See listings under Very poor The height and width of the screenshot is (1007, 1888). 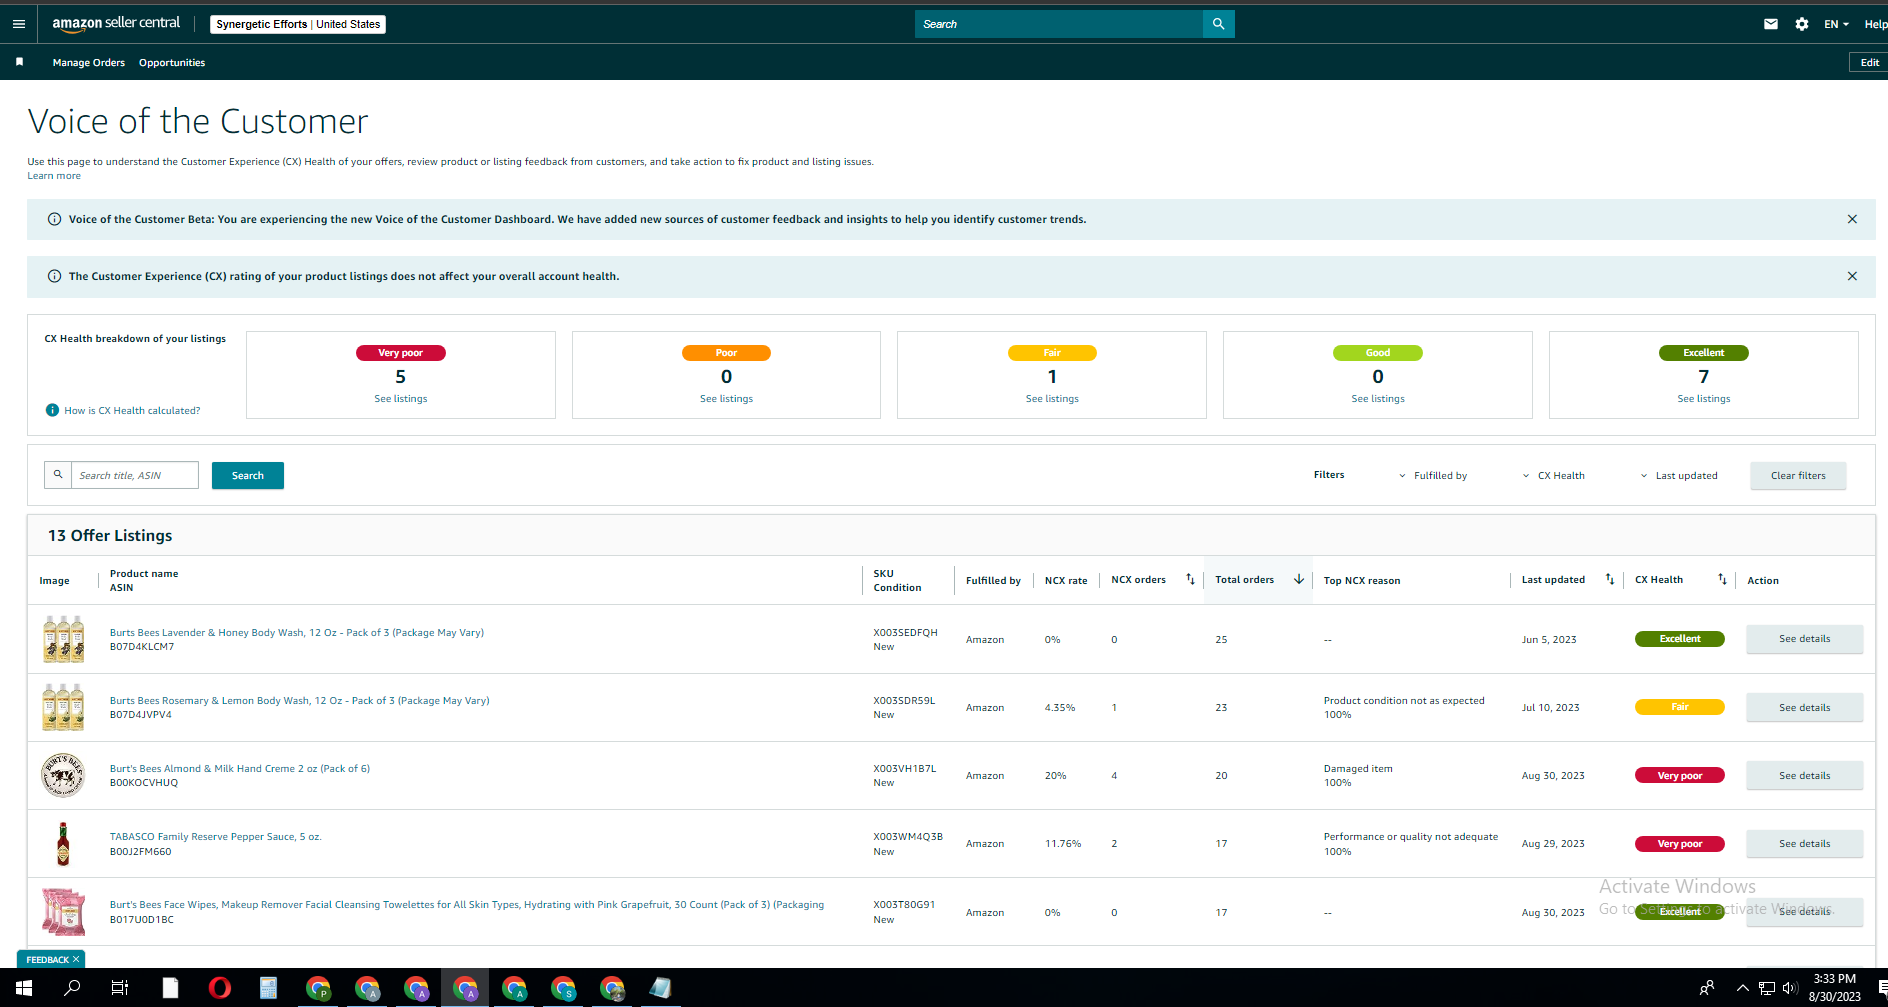click(400, 398)
